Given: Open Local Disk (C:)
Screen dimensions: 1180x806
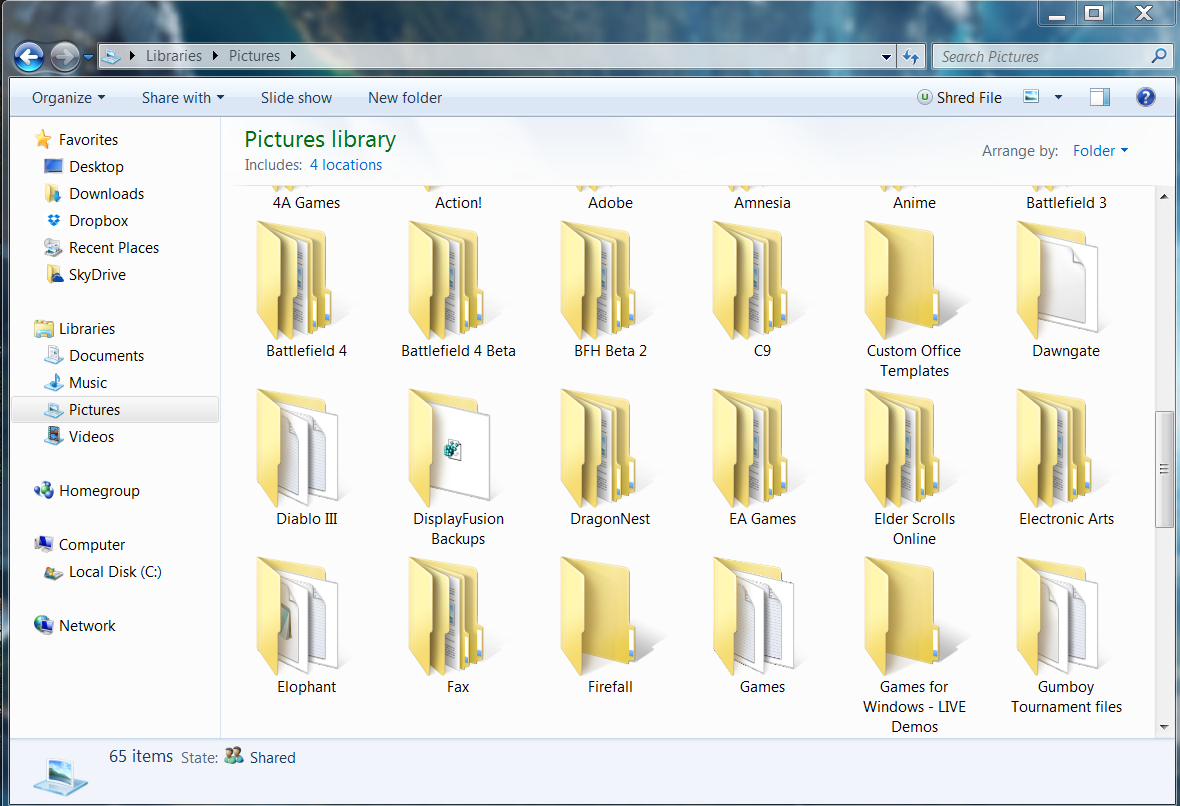Looking at the screenshot, I should (114, 572).
